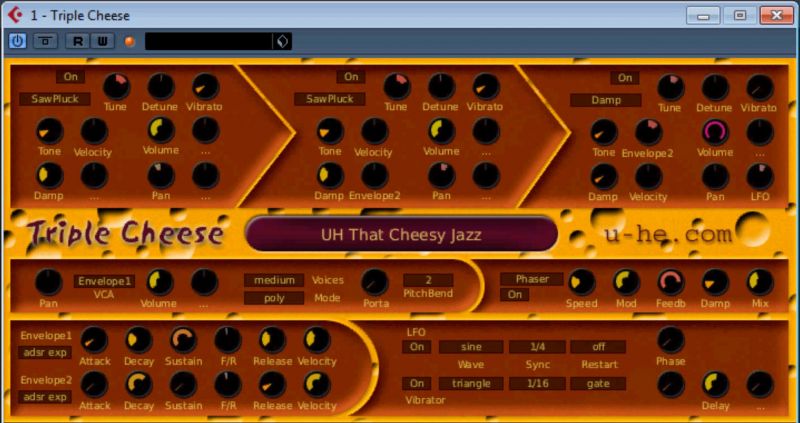Click third module Tune knob
The height and width of the screenshot is (423, 800).
(670, 87)
